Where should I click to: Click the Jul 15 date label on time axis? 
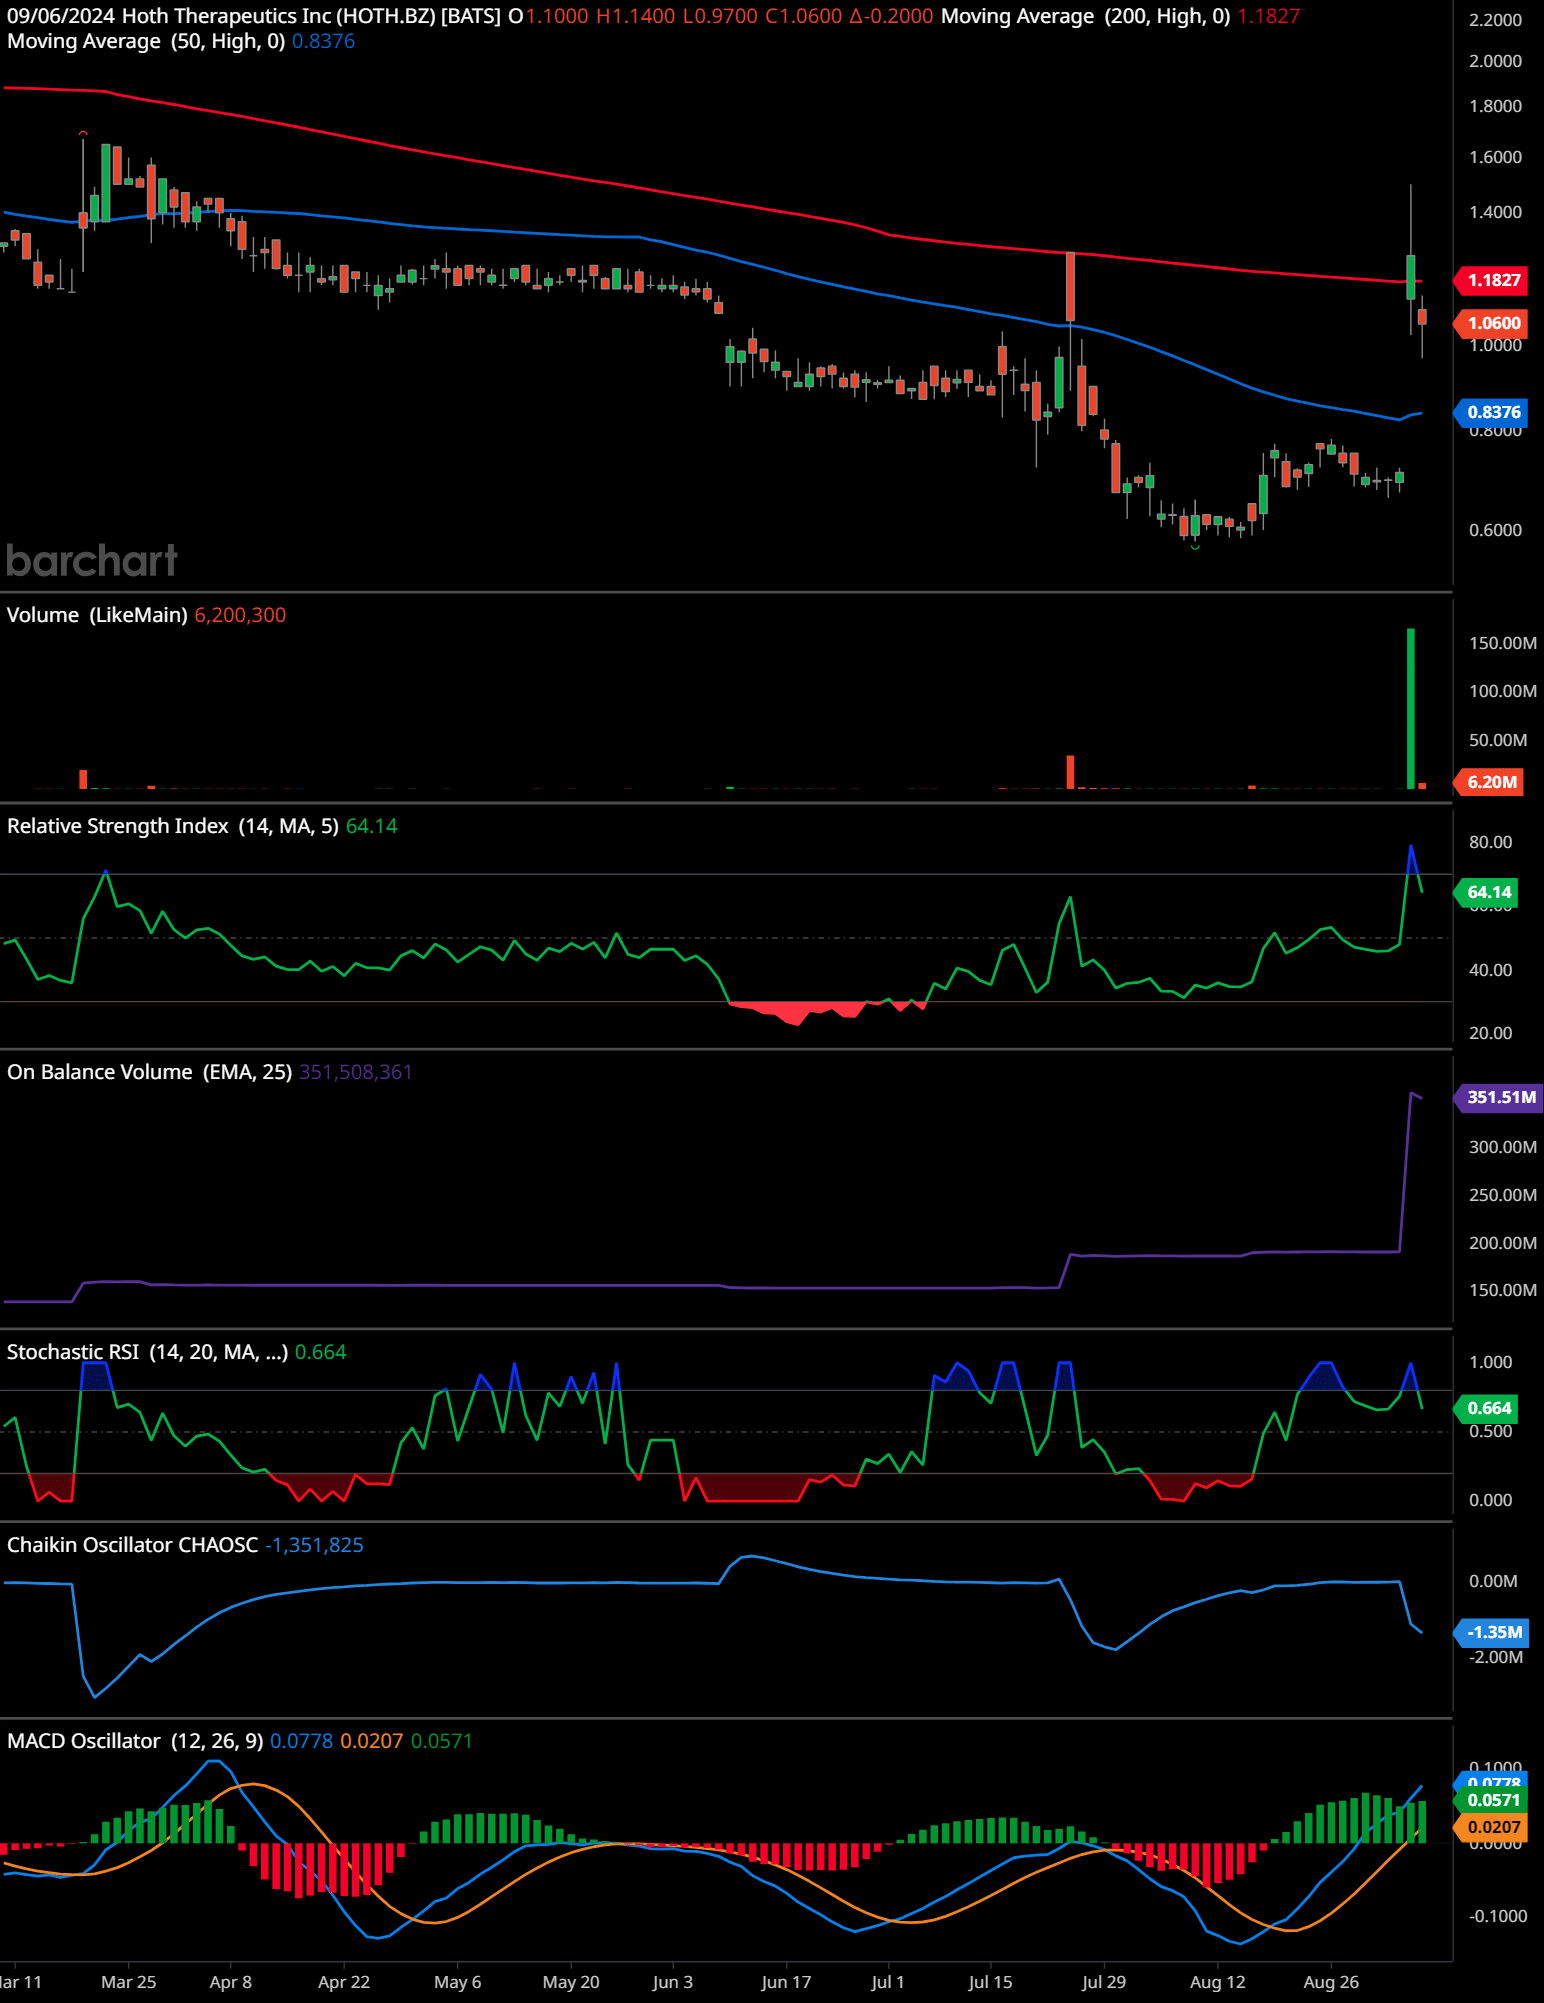point(990,1982)
